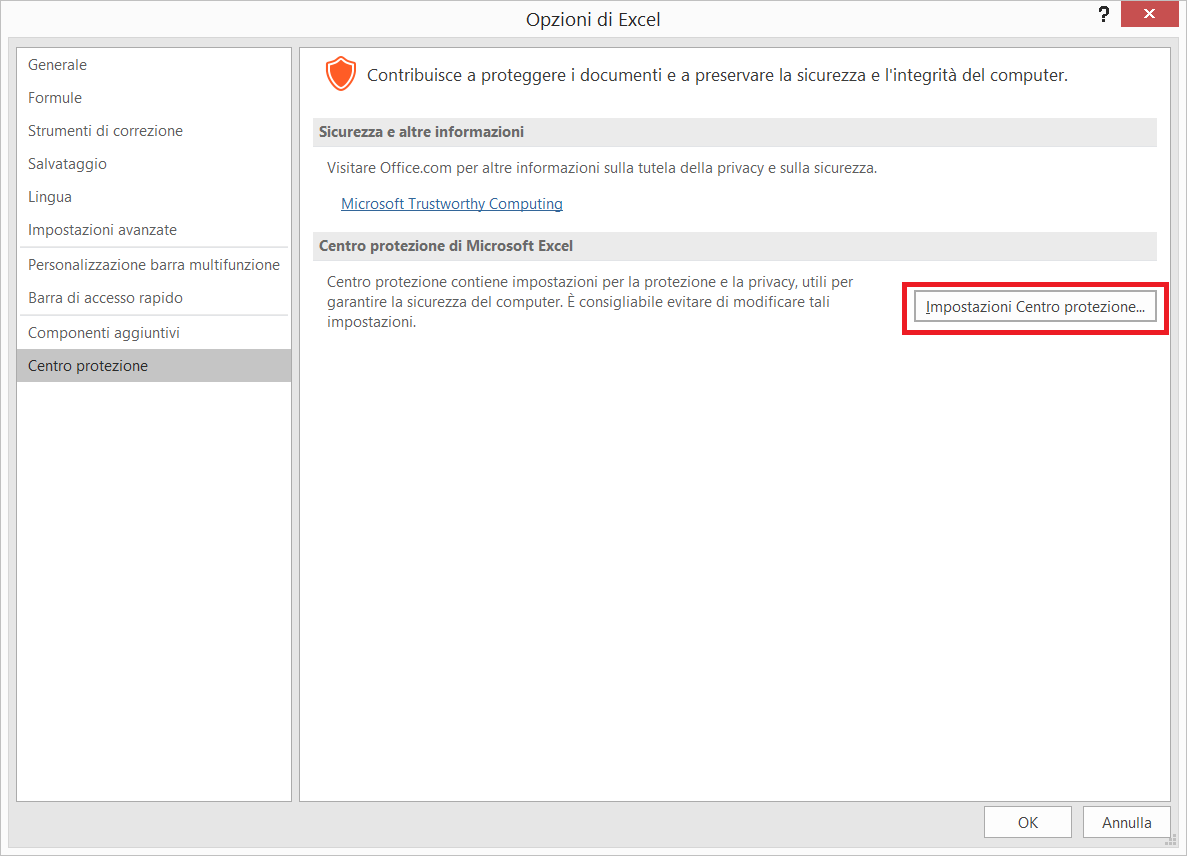Go to Strumenti di correzione settings

pos(154,131)
